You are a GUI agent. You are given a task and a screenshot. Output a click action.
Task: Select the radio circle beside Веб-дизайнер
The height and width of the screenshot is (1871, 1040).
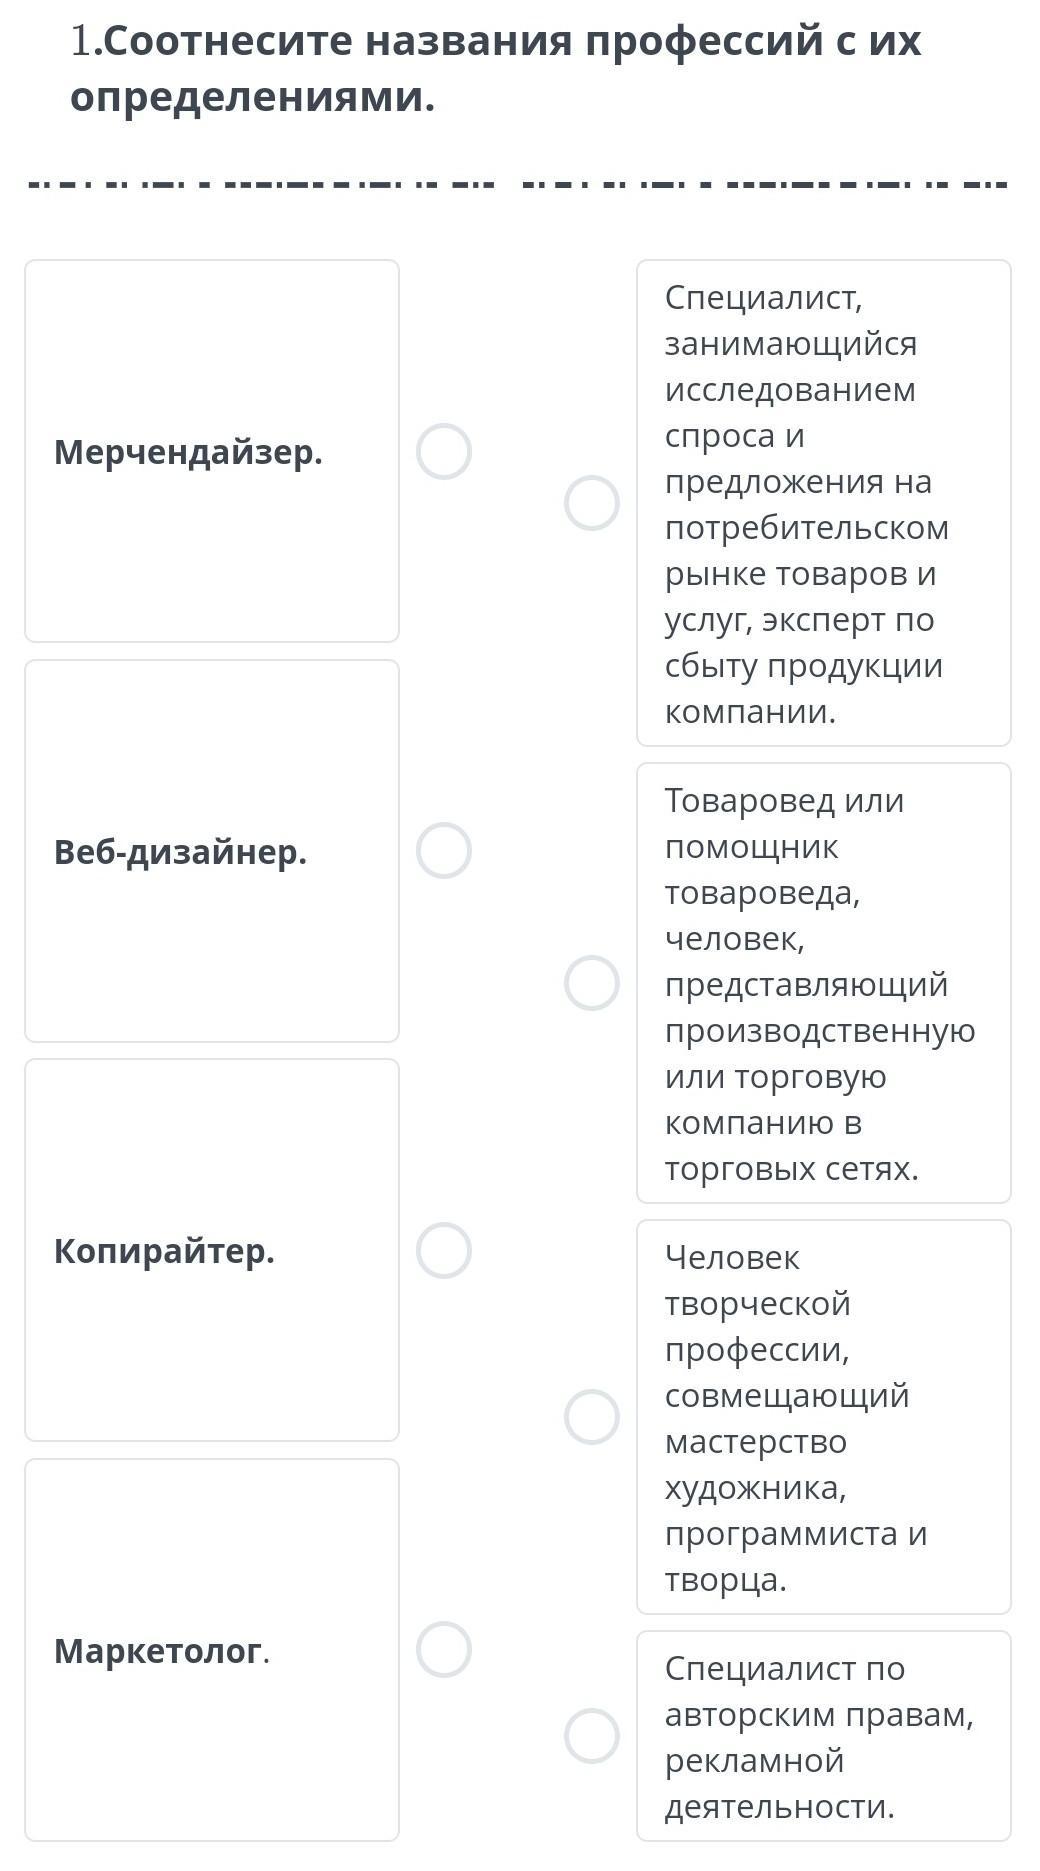pos(444,851)
